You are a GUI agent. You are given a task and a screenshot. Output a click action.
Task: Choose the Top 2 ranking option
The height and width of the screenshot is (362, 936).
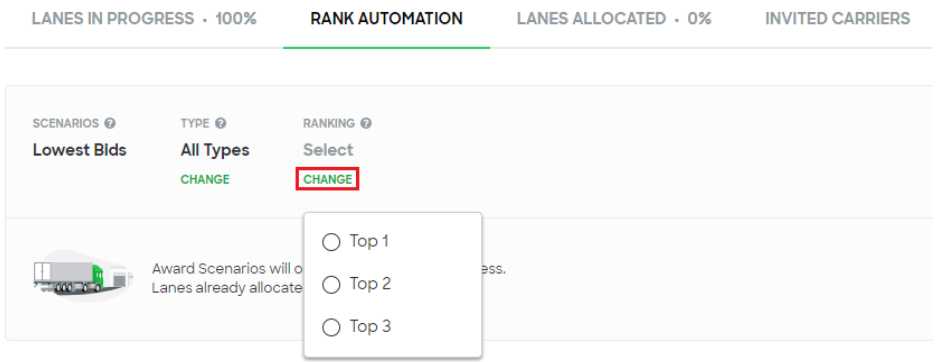point(331,285)
